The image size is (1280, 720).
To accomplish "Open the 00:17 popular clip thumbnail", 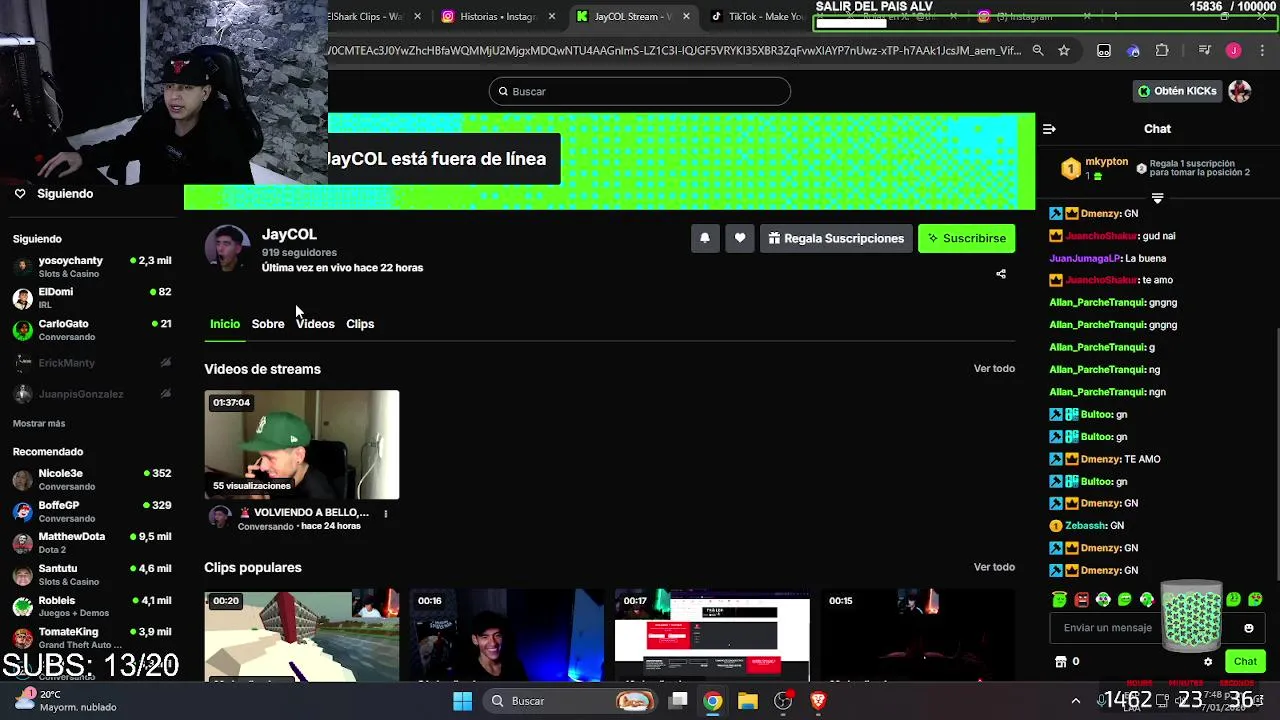I will coord(712,636).
